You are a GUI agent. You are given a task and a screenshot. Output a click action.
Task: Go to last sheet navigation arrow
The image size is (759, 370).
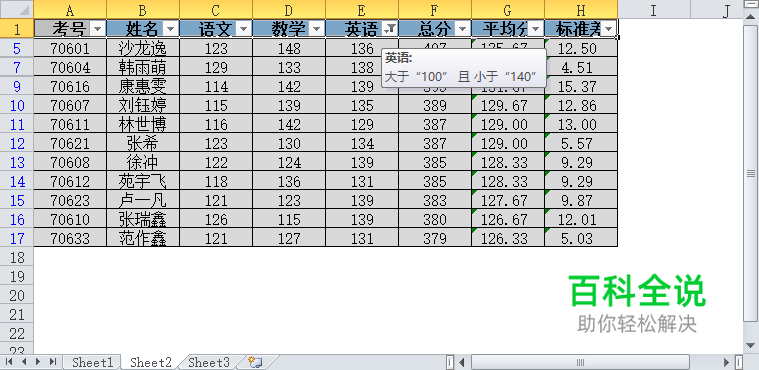coord(53,362)
